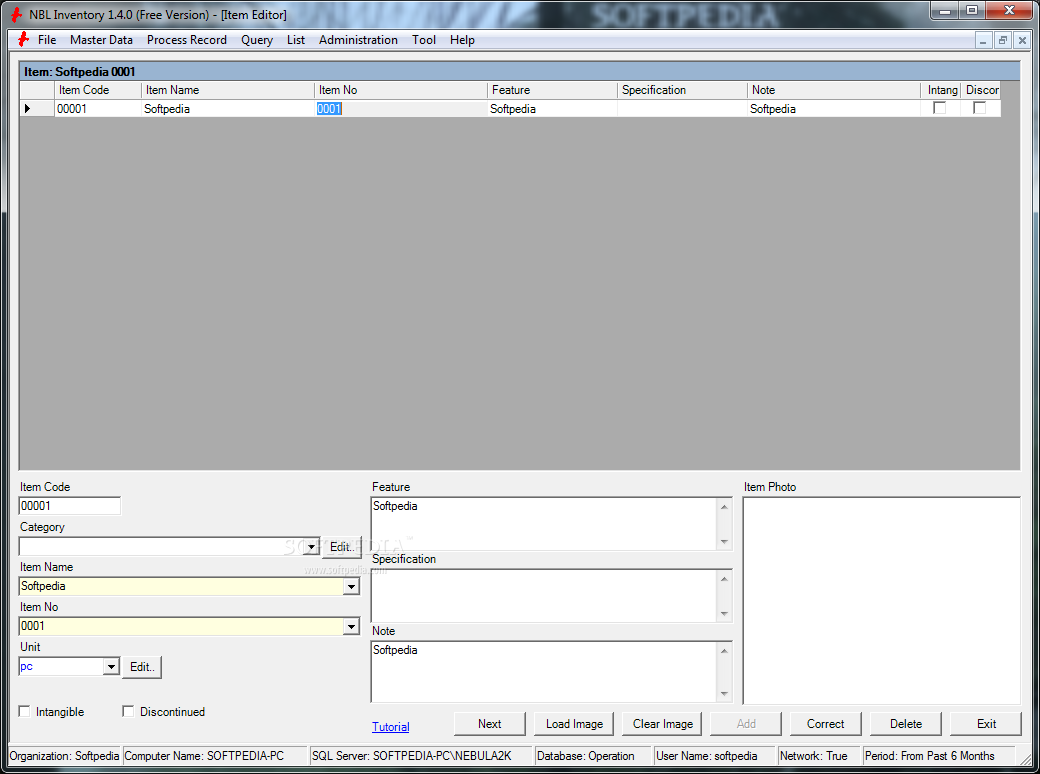Click Edit.. button next to Unit
The height and width of the screenshot is (774, 1040).
pyautogui.click(x=142, y=667)
